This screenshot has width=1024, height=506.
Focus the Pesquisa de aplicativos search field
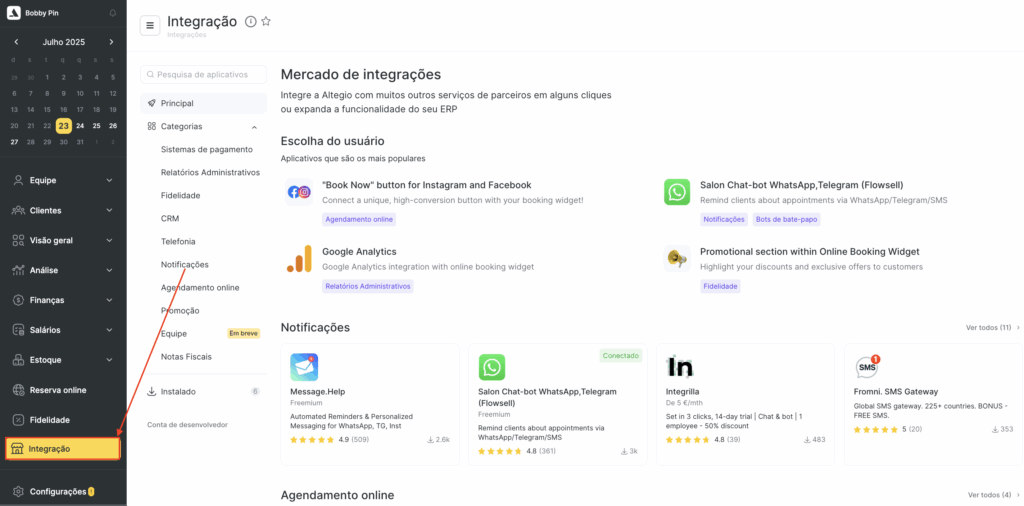(203, 74)
